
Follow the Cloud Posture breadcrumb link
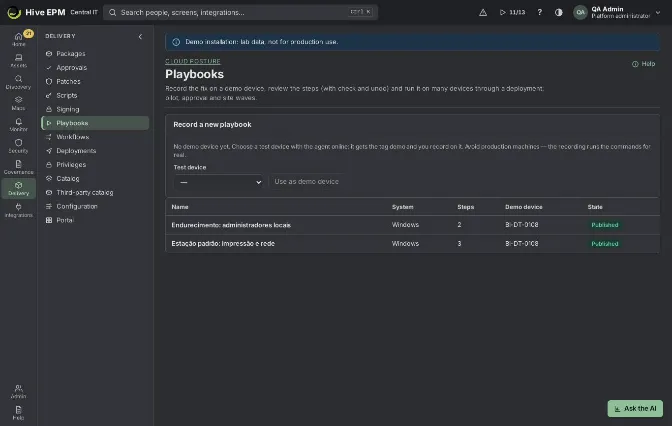click(x=193, y=61)
